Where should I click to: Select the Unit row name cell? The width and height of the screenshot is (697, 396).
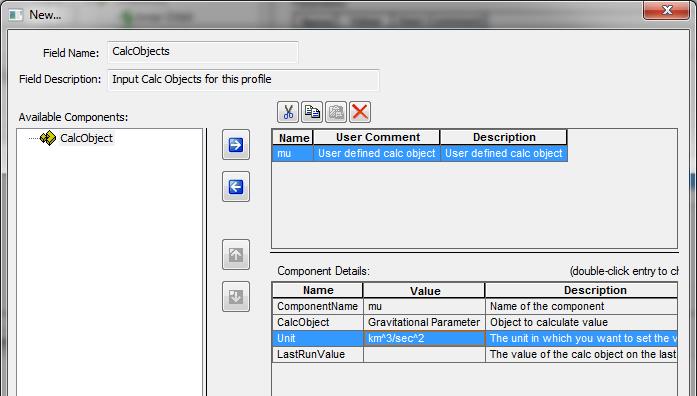[318, 338]
